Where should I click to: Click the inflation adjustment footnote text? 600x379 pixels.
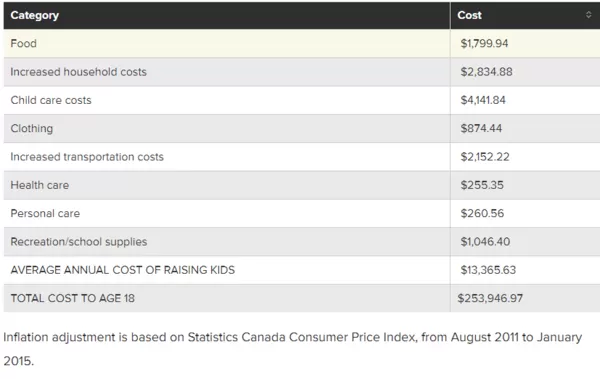(x=293, y=349)
